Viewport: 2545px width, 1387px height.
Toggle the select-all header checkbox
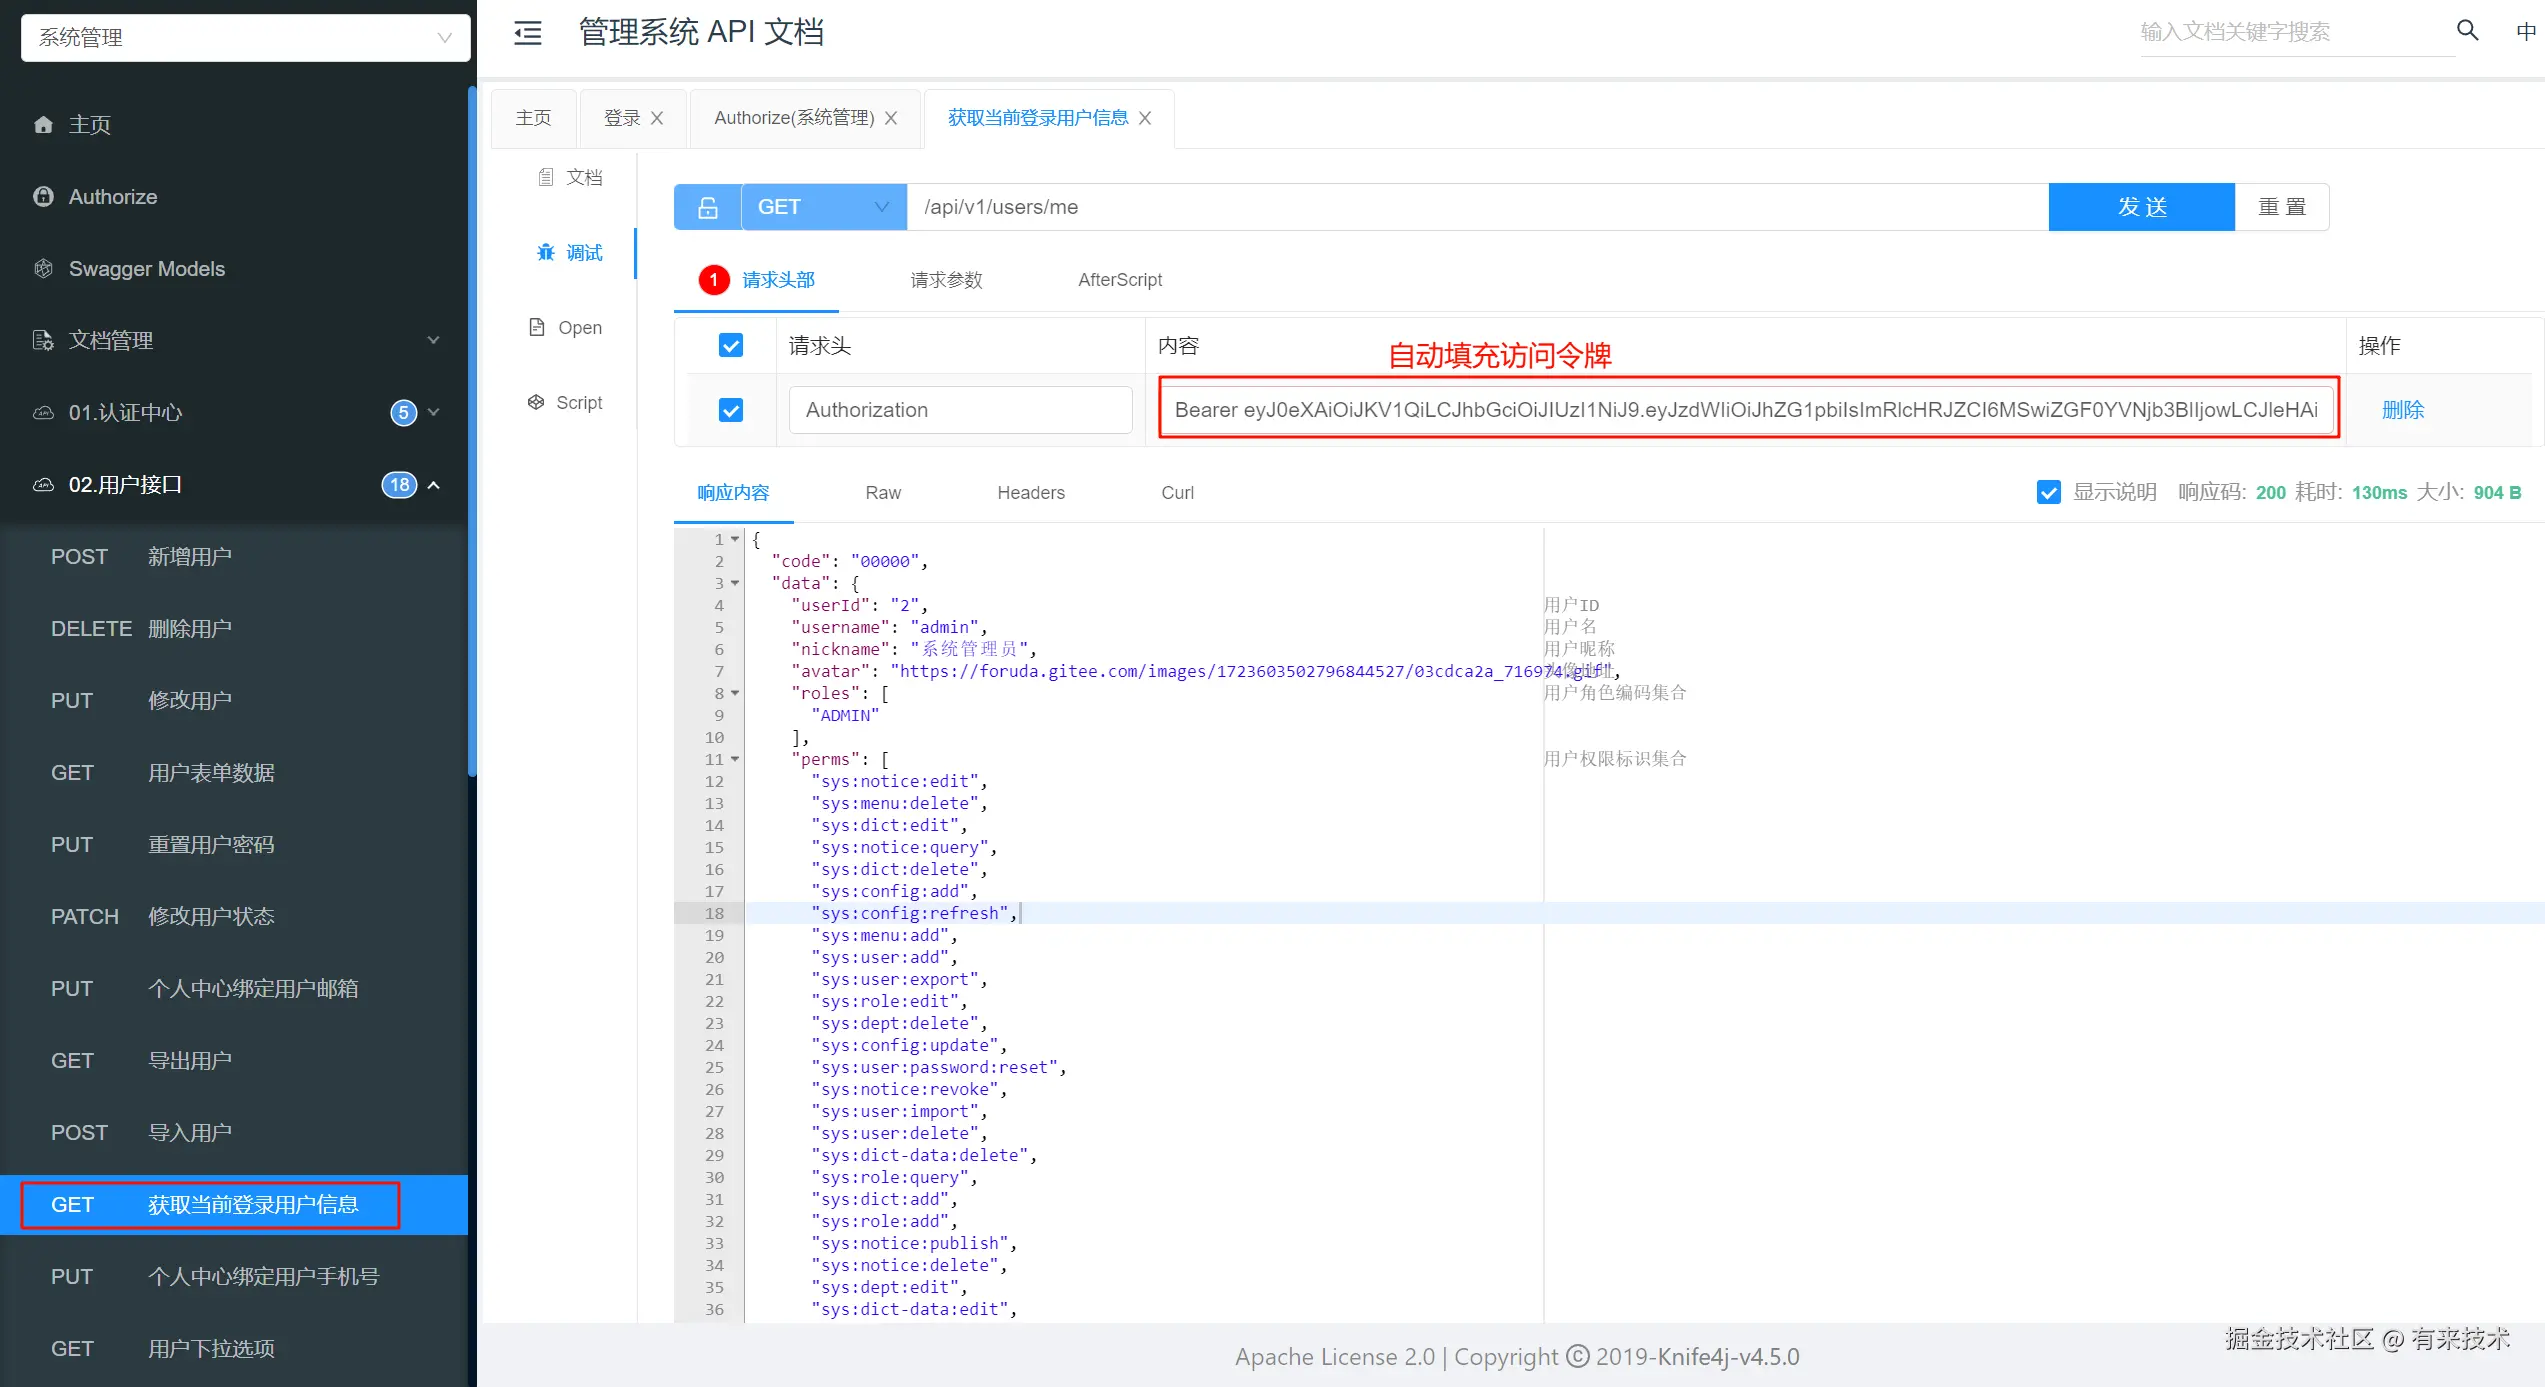(x=731, y=346)
